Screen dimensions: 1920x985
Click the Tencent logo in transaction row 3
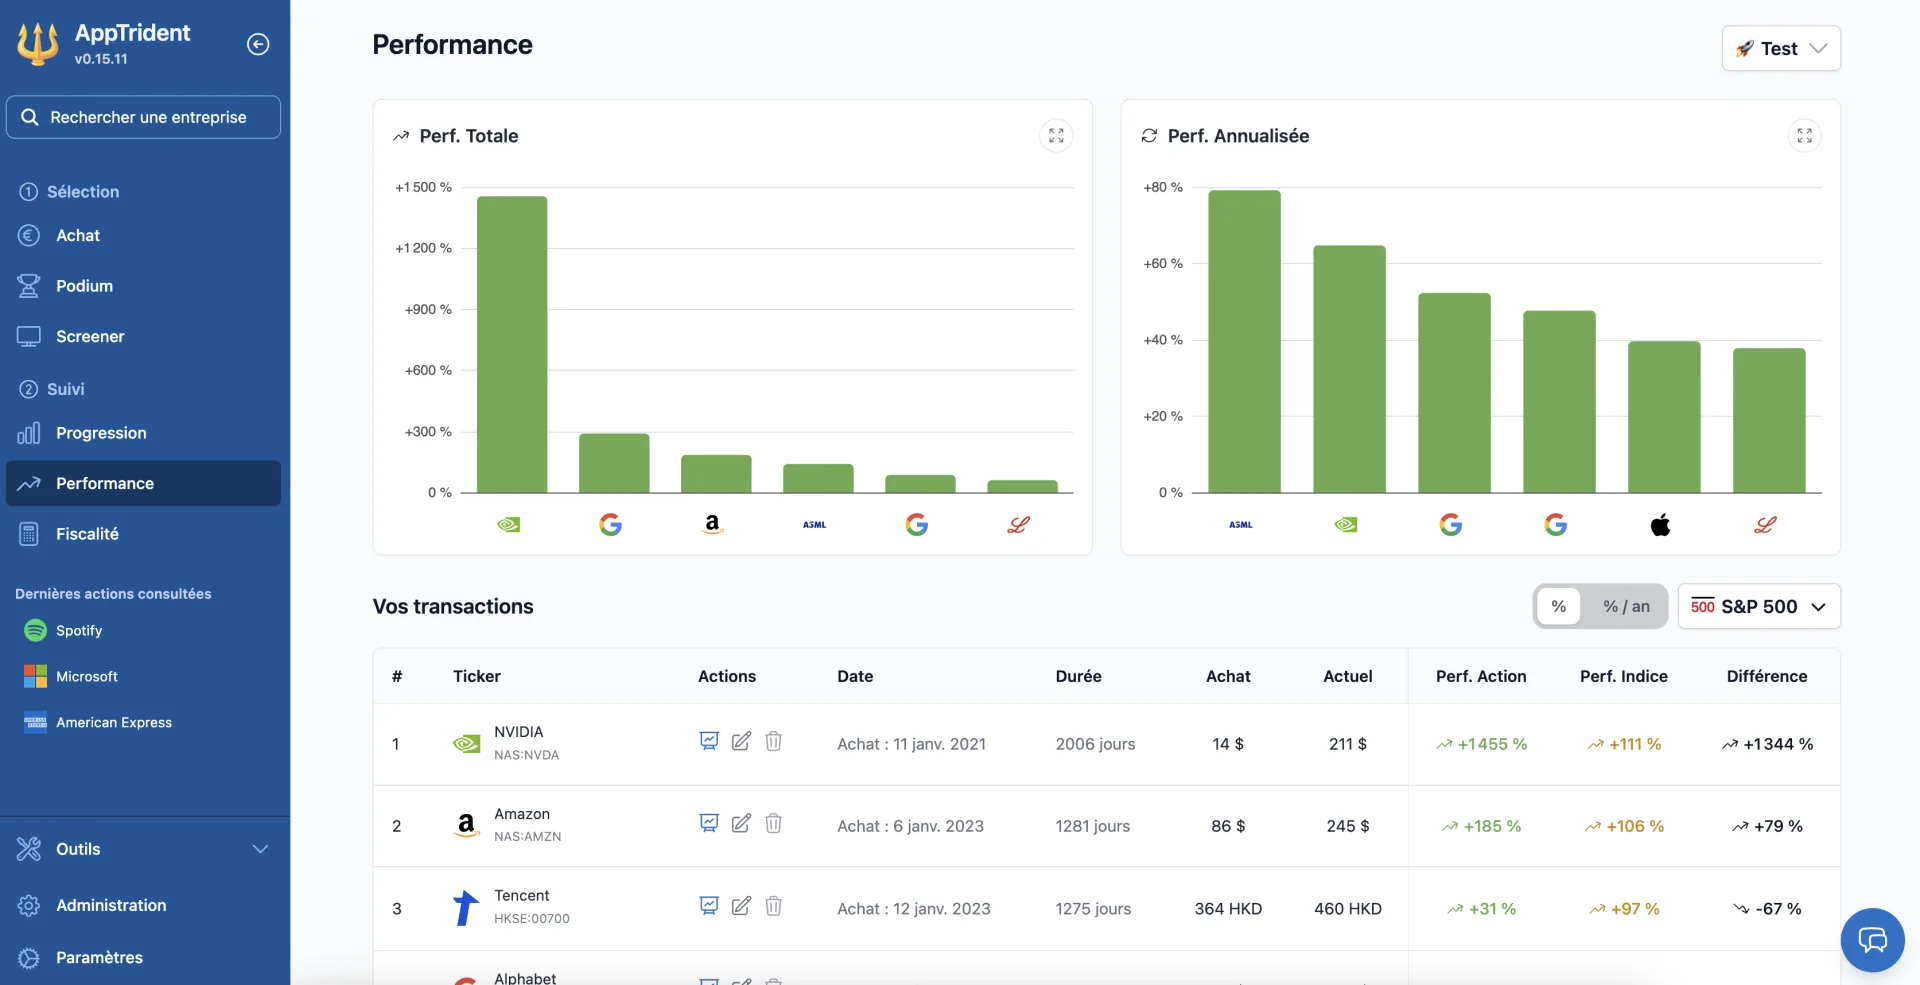point(465,908)
